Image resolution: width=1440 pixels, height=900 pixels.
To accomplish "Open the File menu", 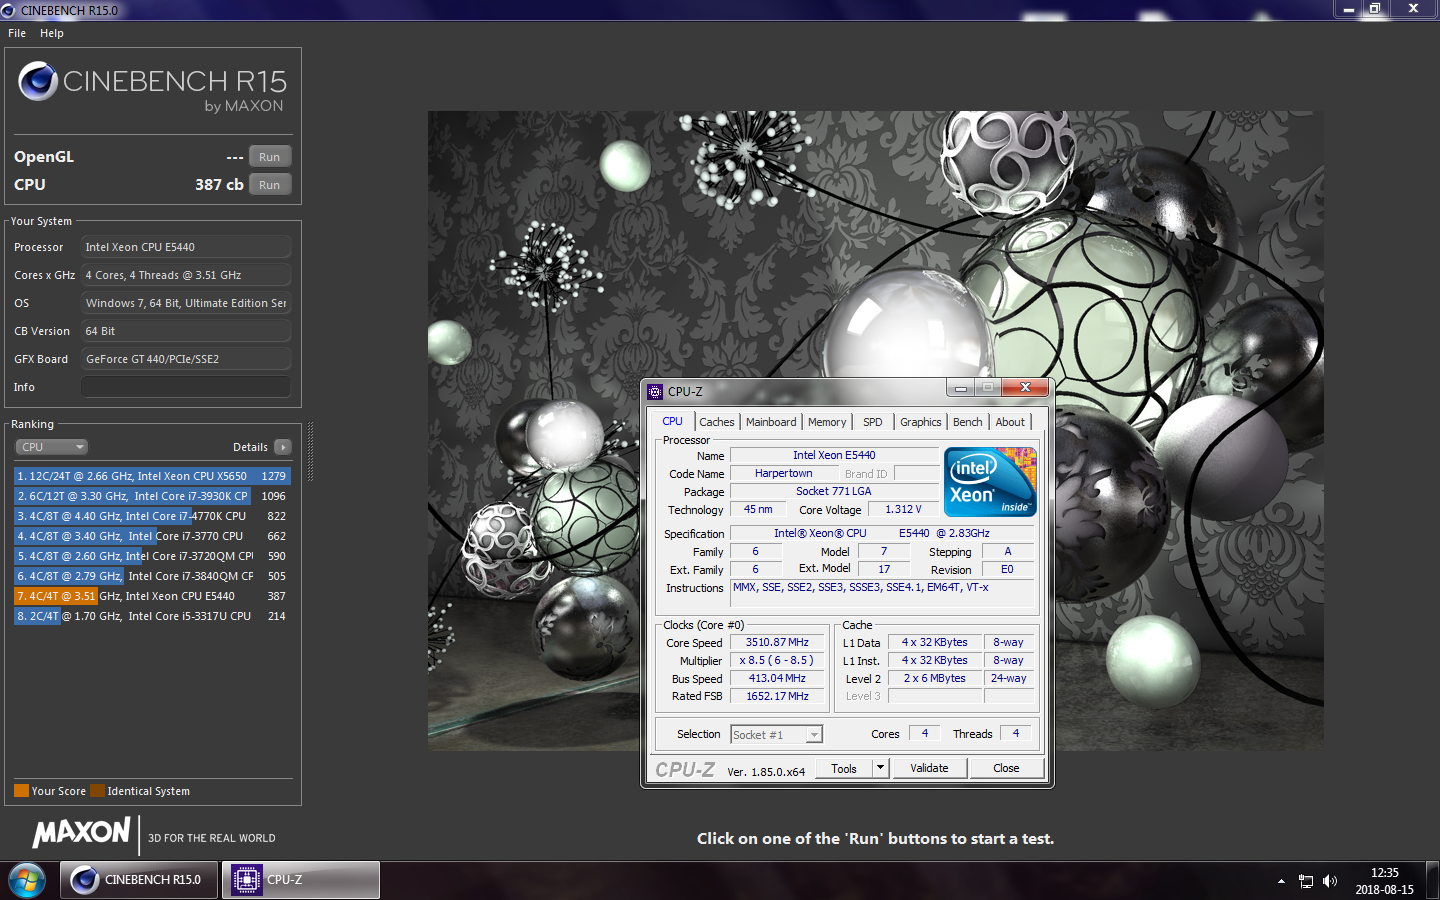I will [17, 33].
